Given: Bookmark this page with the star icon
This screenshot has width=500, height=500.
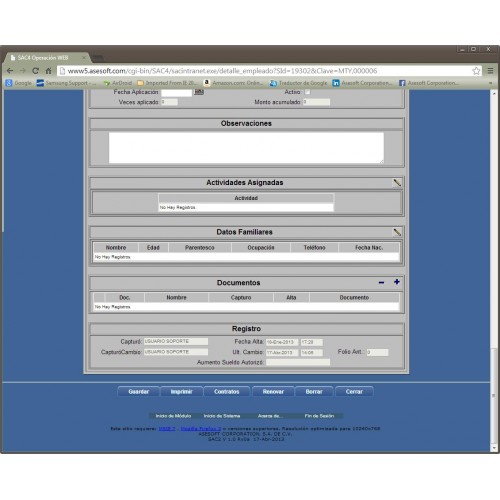Looking at the screenshot, I should coord(476,71).
